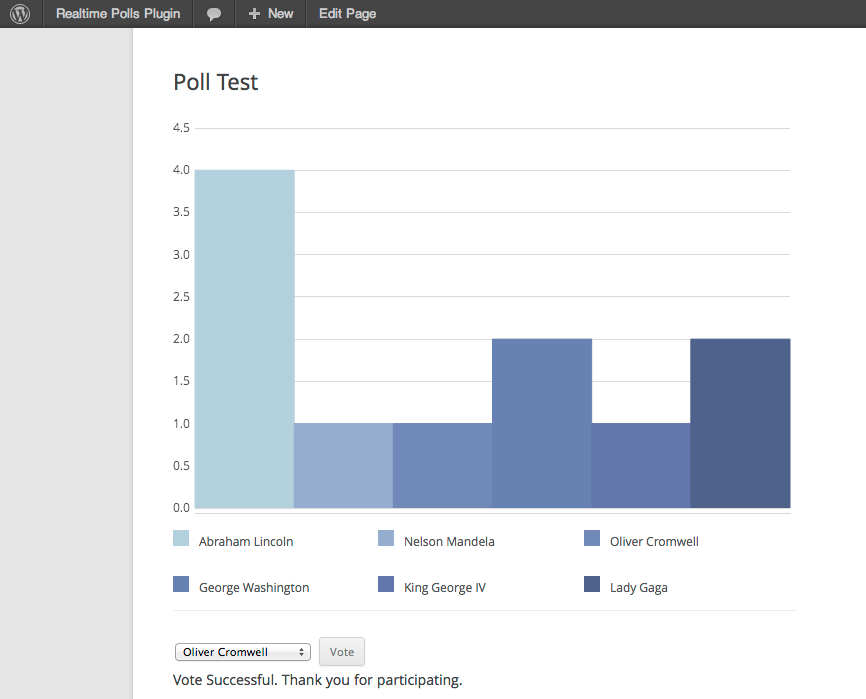Click the 2.5 y-axis label
Viewport: 866px width, 699px height.
click(x=181, y=296)
